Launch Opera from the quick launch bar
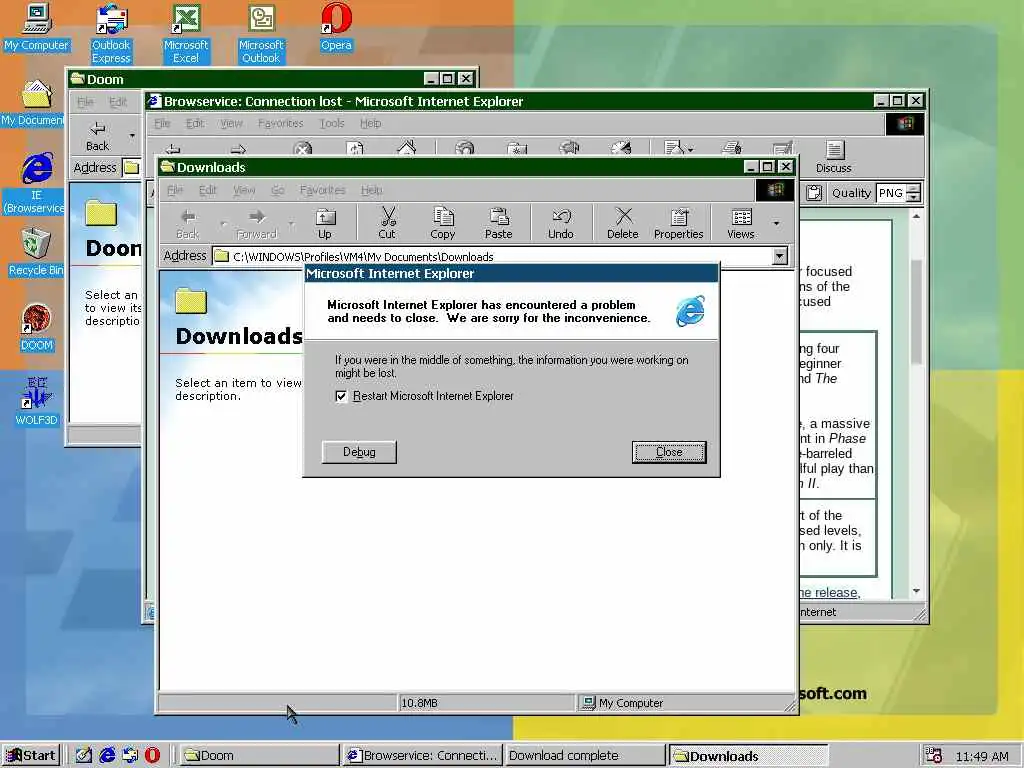Viewport: 1024px width, 768px height. (x=152, y=756)
